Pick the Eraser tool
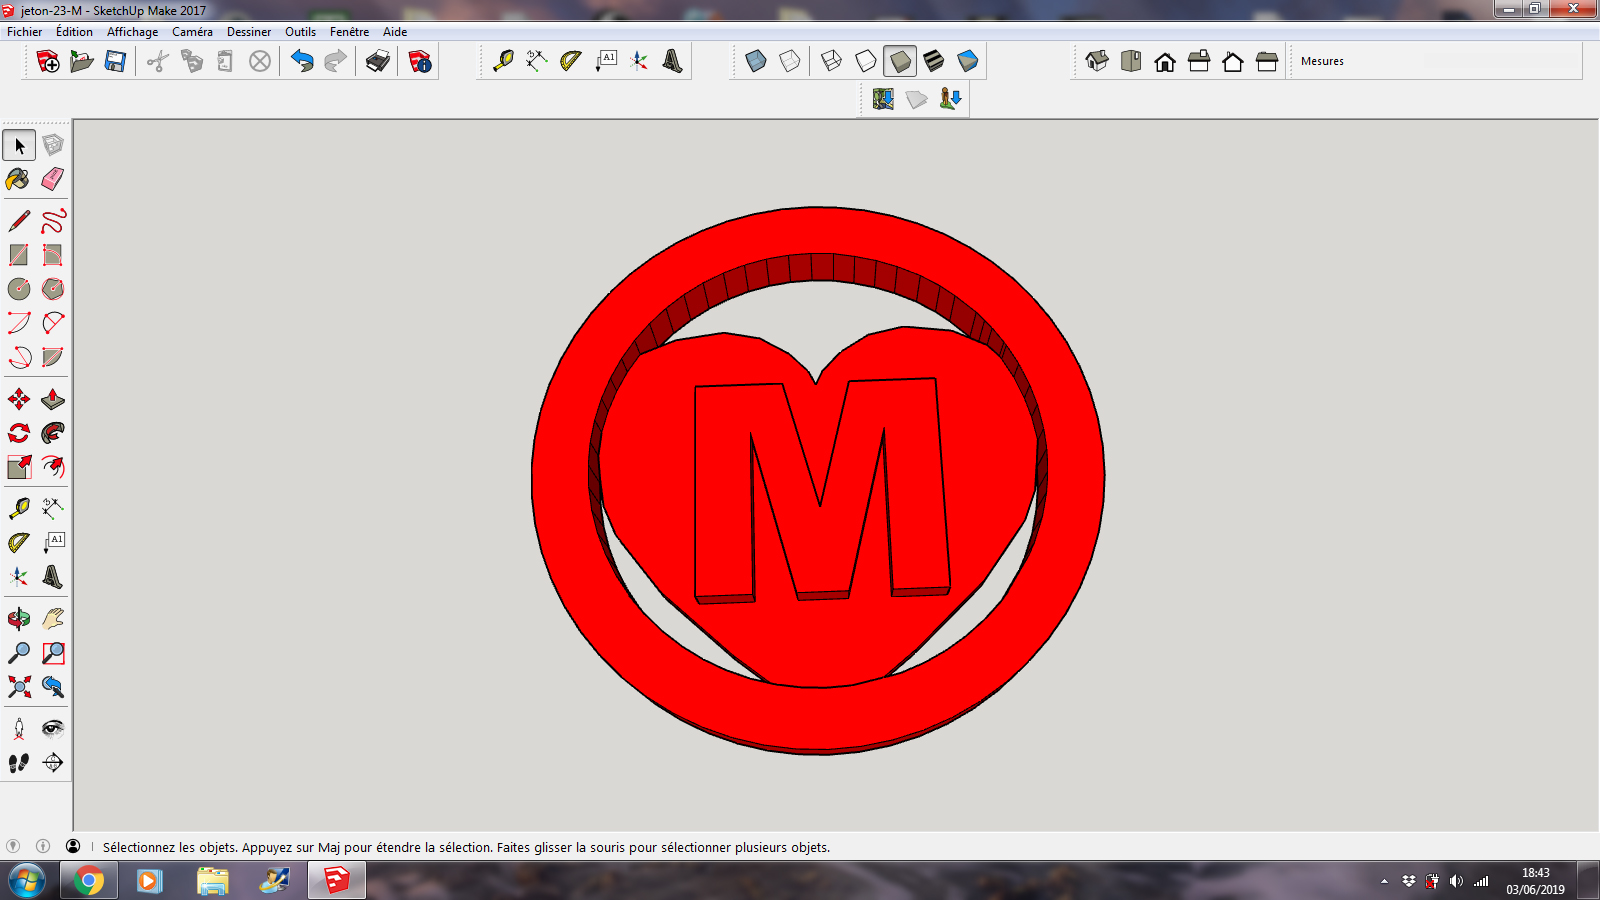Image resolution: width=1600 pixels, height=900 pixels. point(53,179)
